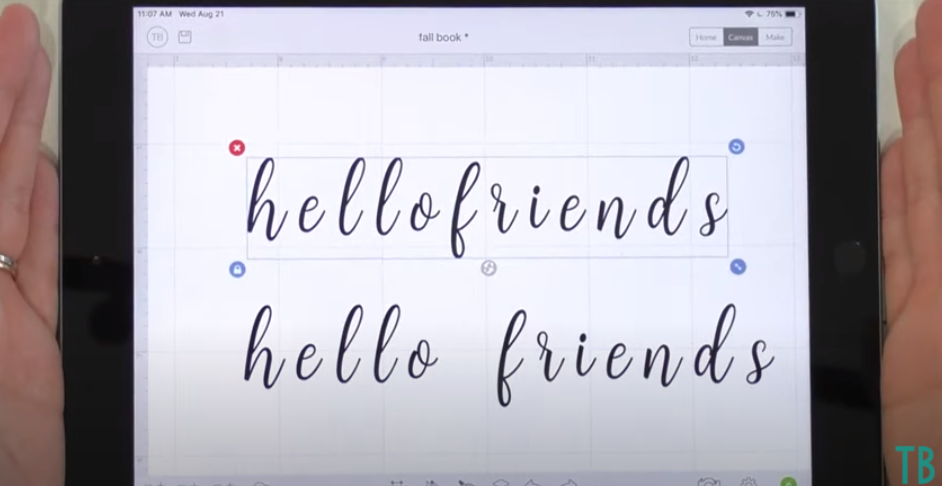942x486 pixels.
Task: Delete selection with red X handle
Action: tap(237, 148)
